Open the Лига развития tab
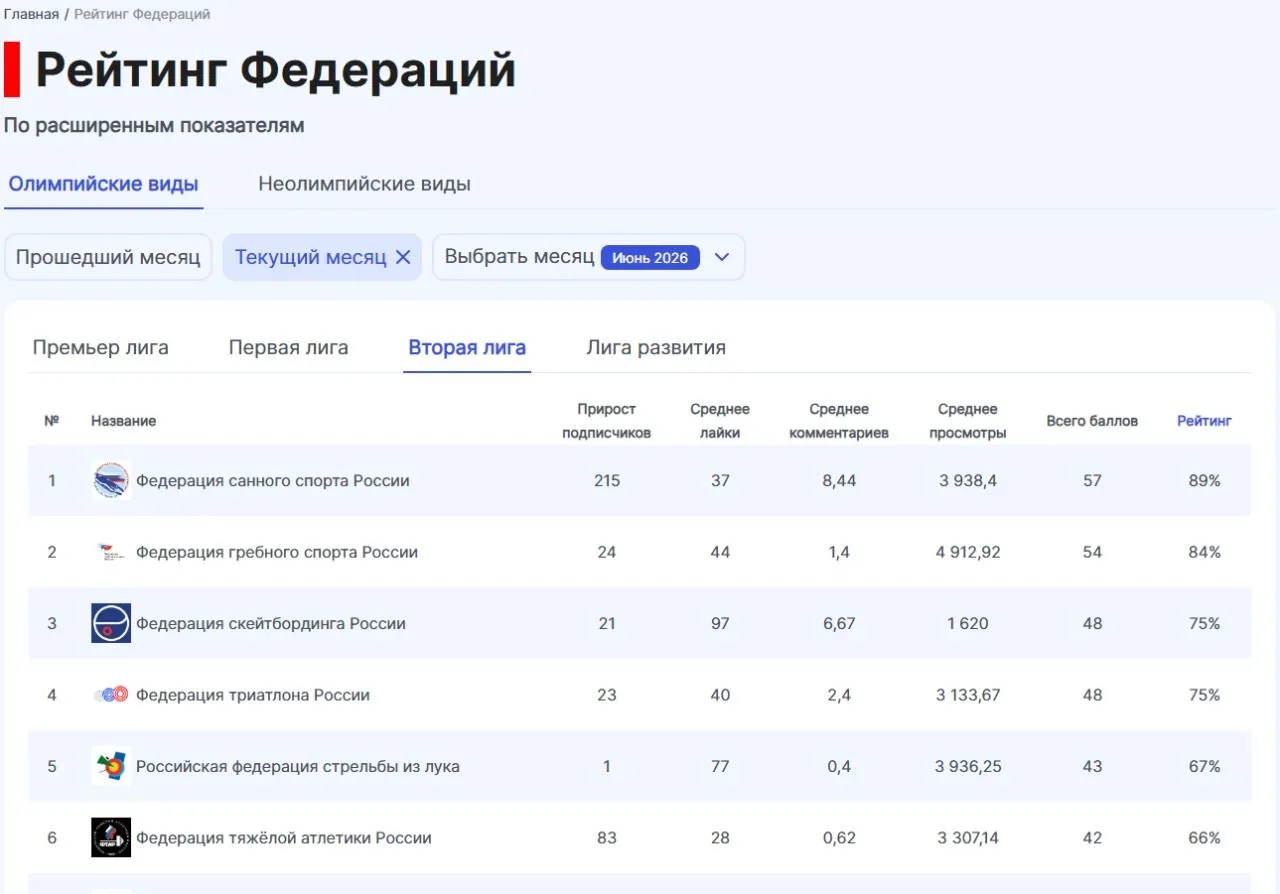This screenshot has width=1280, height=894. pos(656,348)
